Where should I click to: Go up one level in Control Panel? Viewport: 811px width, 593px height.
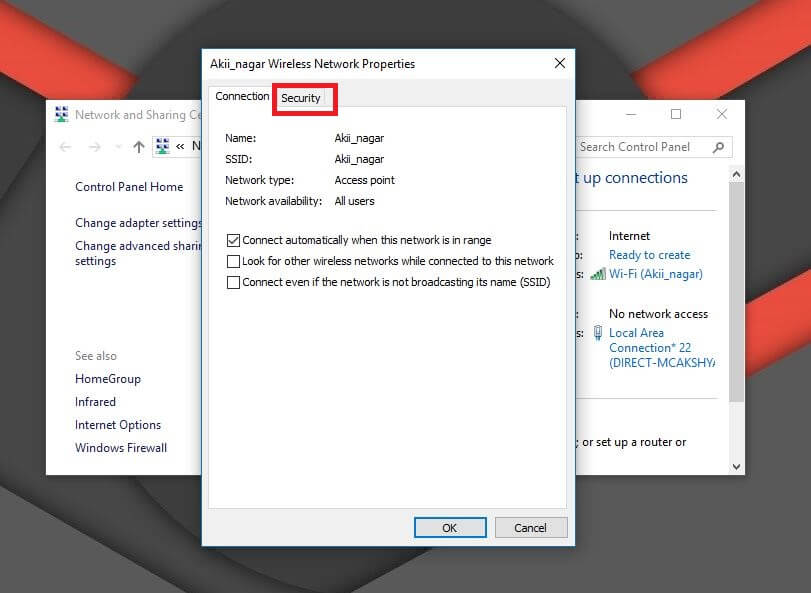[x=138, y=147]
